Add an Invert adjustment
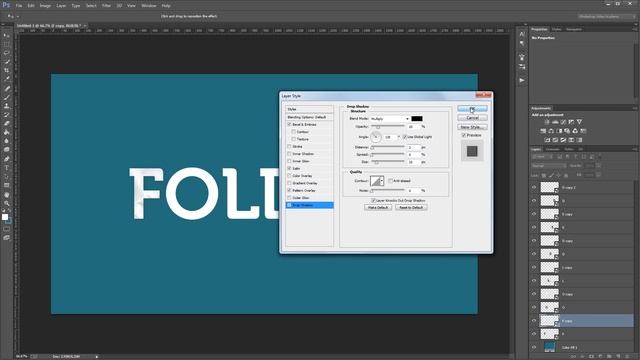Viewport: 640px width, 360px height. point(547,140)
